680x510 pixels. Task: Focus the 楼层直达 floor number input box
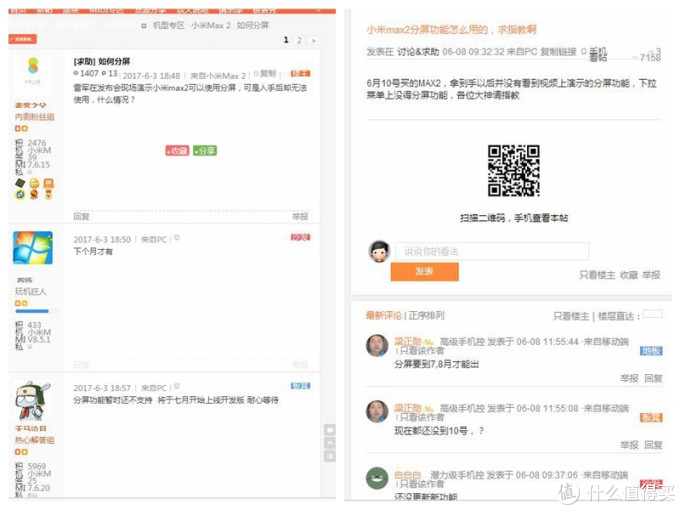(653, 314)
